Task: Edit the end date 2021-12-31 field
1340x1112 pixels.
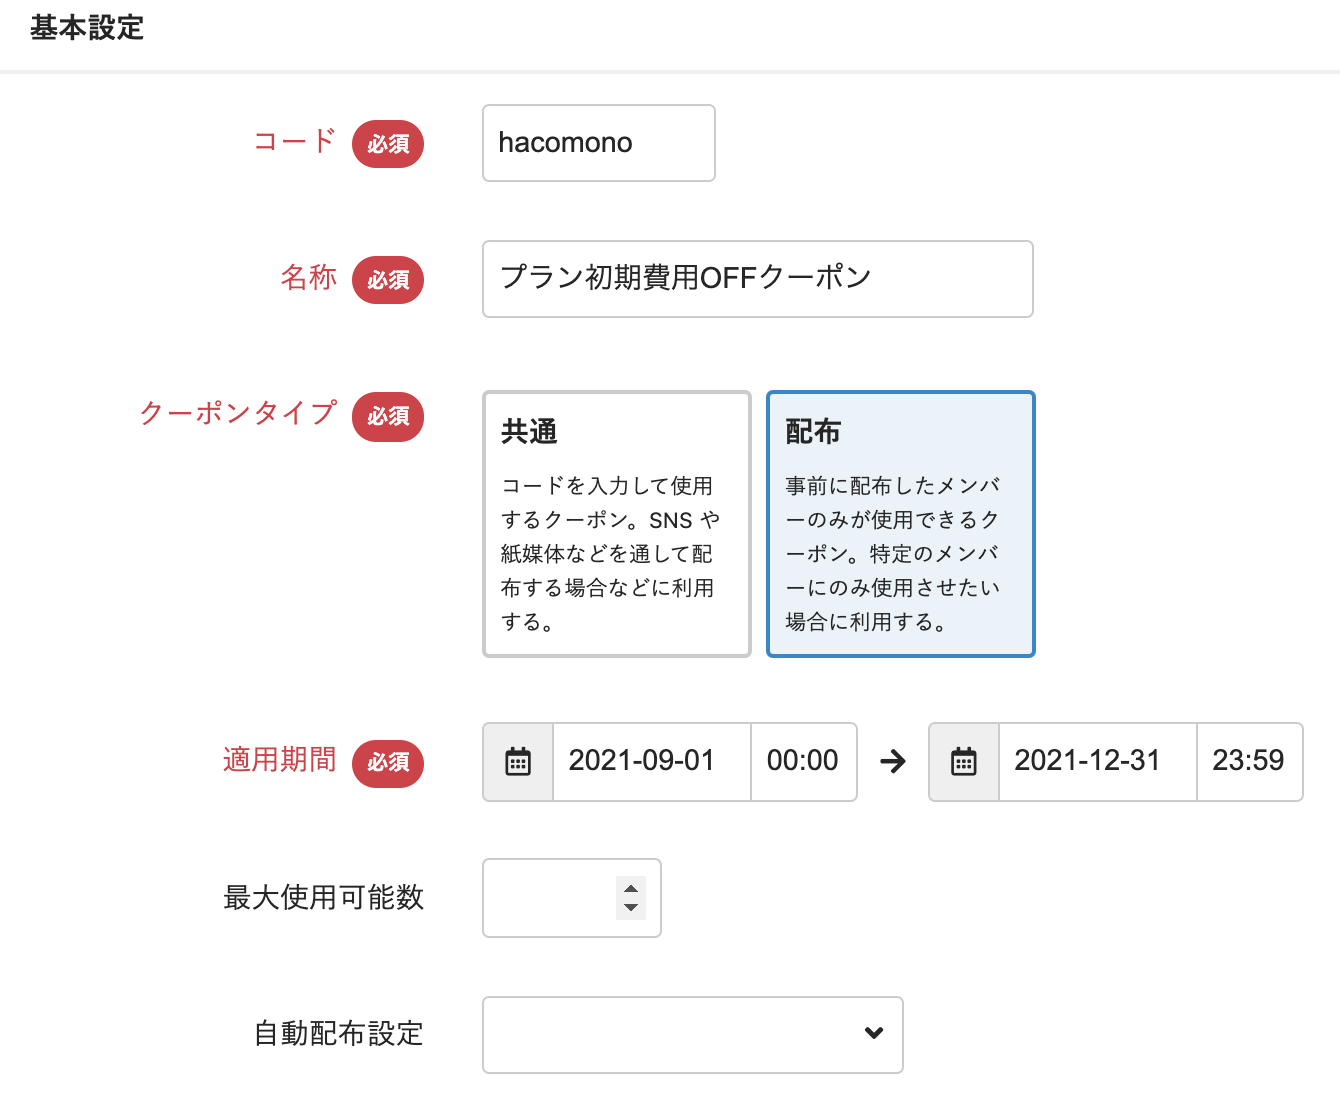Action: coord(1096,762)
